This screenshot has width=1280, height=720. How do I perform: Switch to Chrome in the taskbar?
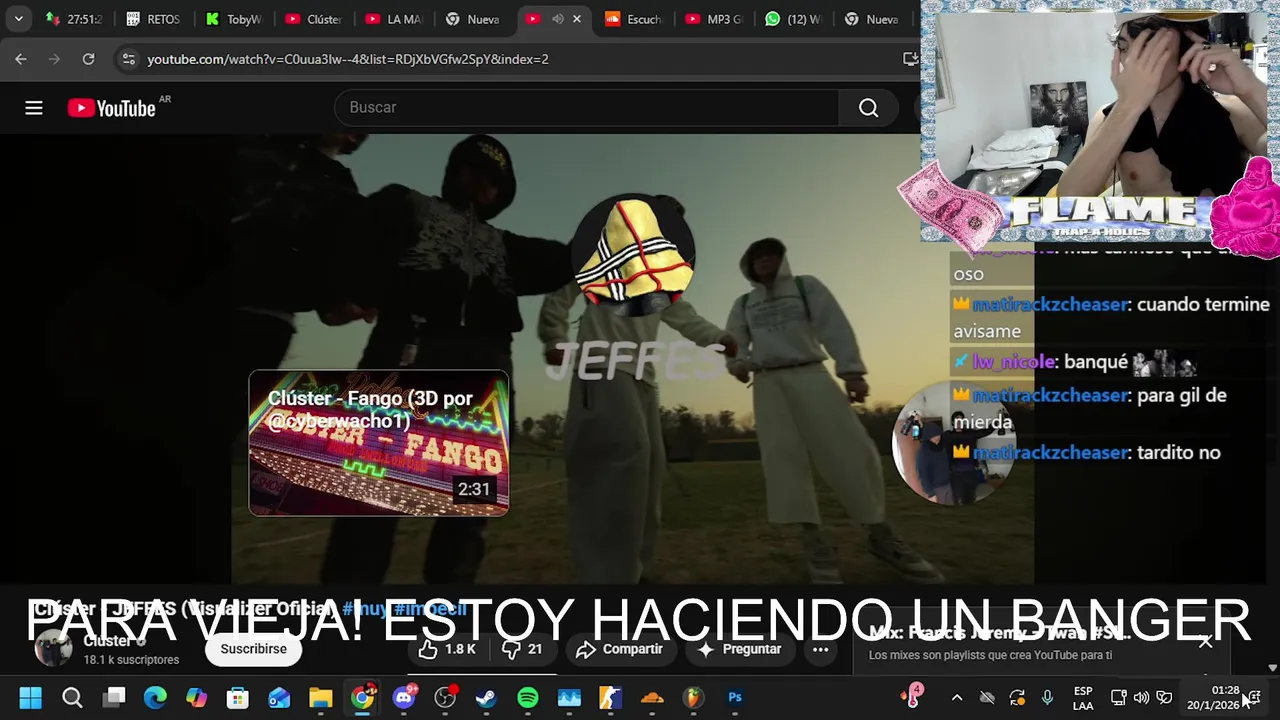[362, 698]
